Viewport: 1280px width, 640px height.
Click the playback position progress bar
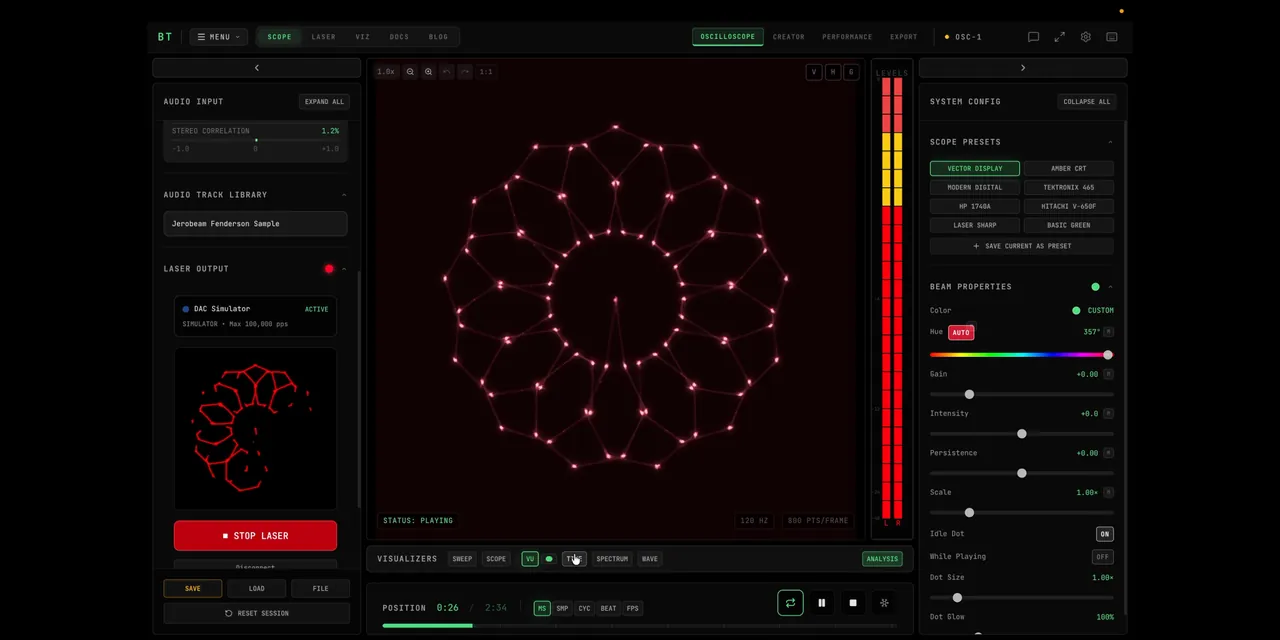[x=640, y=626]
